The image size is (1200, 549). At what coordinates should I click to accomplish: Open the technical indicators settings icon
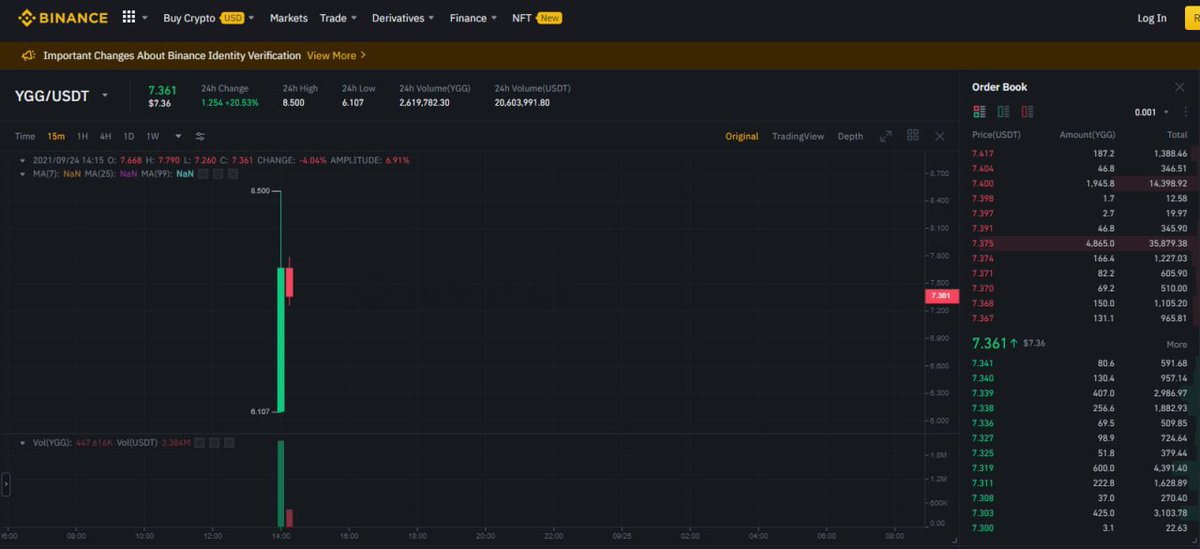pyautogui.click(x=200, y=136)
